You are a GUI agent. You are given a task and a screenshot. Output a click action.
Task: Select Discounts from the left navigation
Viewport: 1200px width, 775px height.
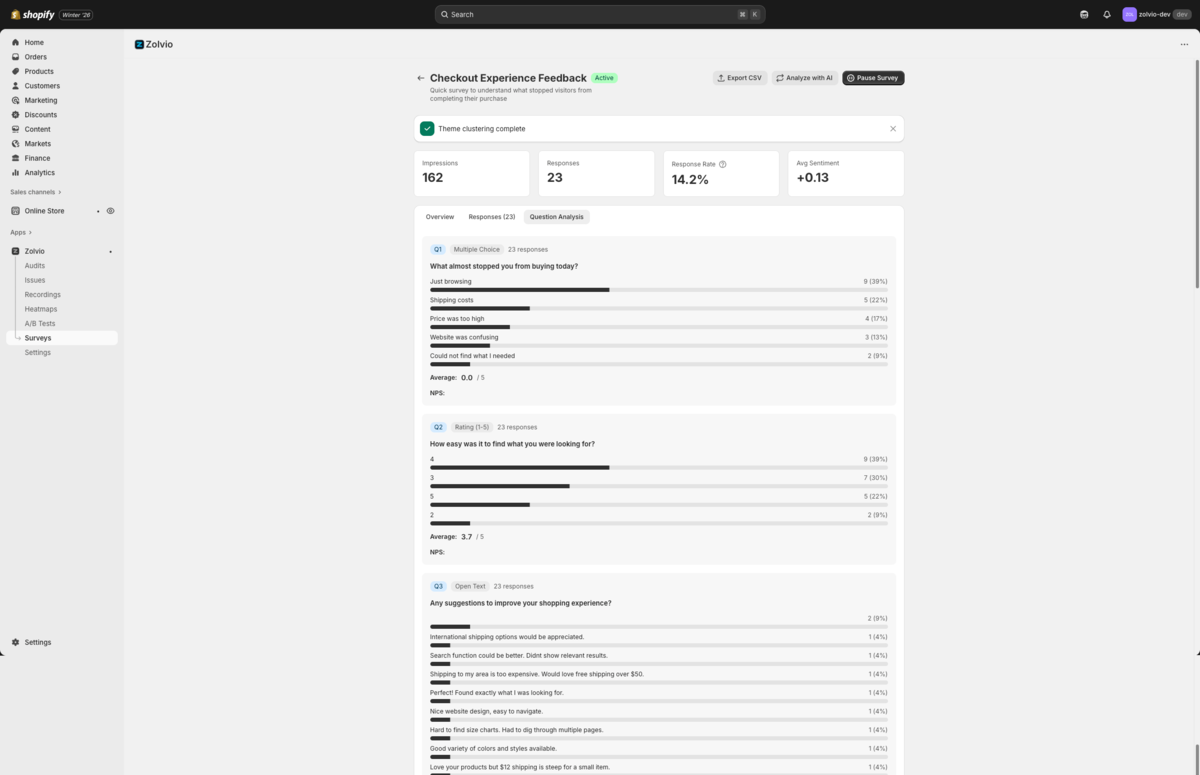click(40, 114)
